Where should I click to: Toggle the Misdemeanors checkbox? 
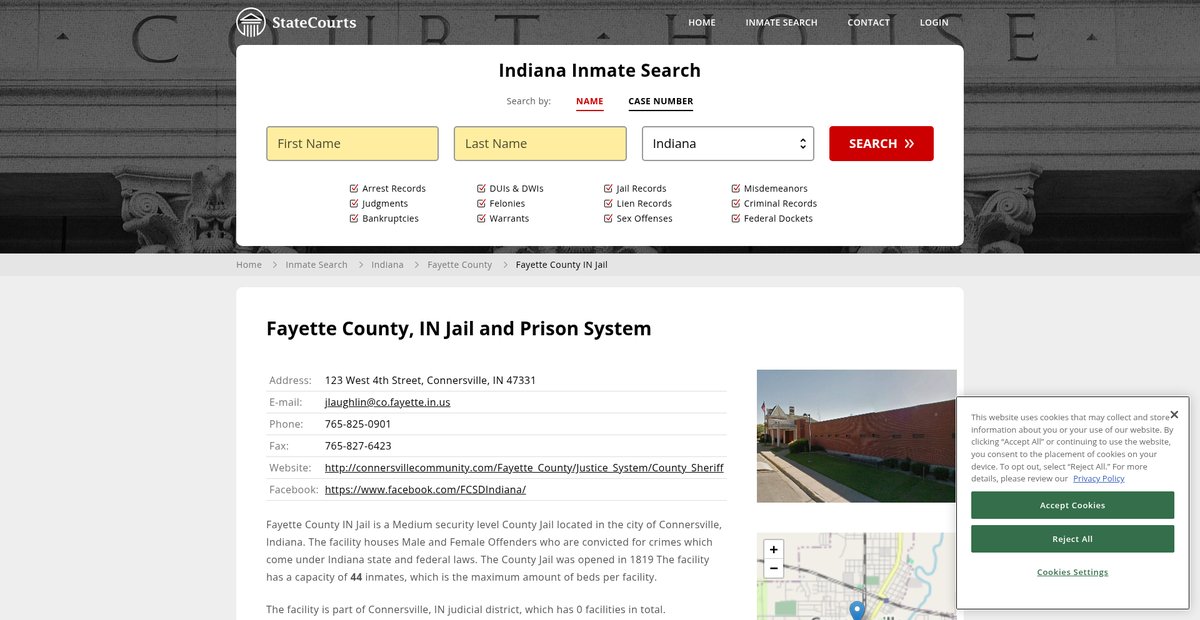(736, 188)
